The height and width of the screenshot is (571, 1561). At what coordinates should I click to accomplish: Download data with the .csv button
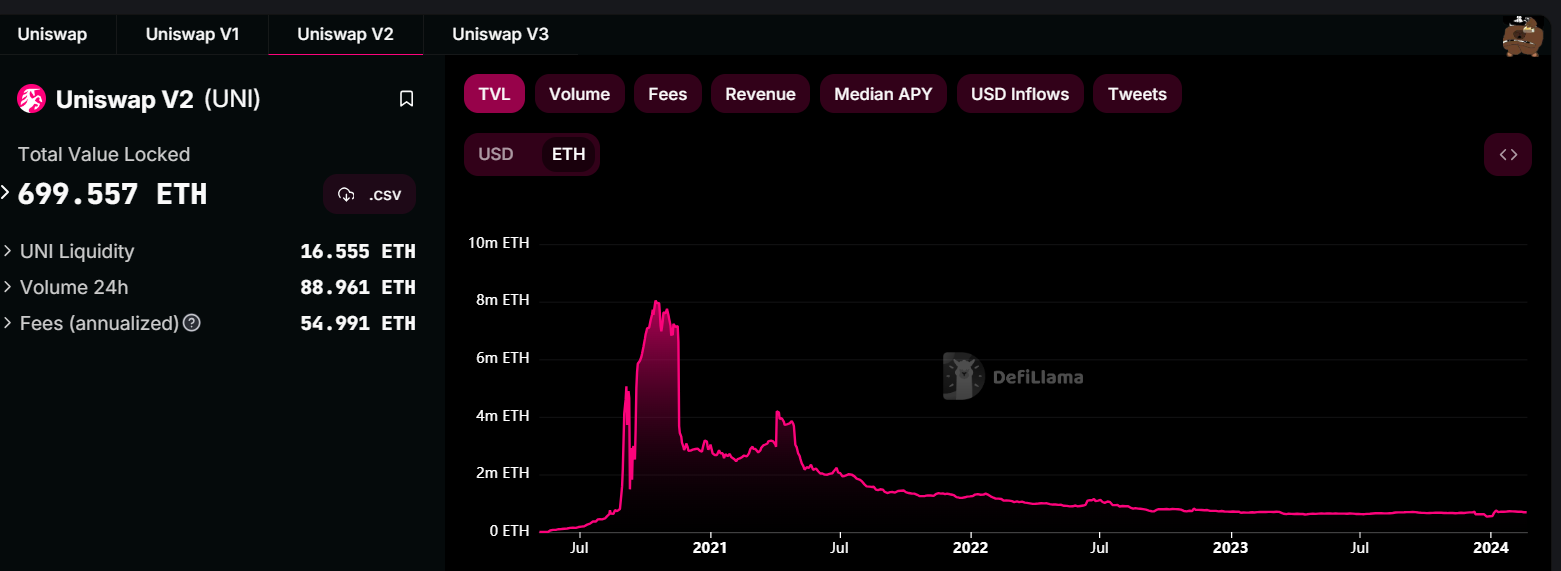pyautogui.click(x=370, y=194)
